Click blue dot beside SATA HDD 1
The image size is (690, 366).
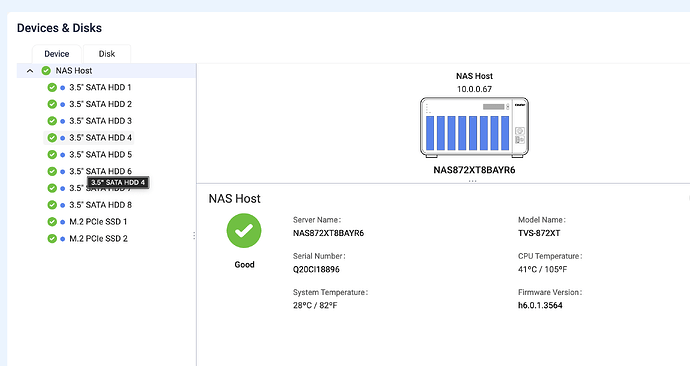click(62, 88)
